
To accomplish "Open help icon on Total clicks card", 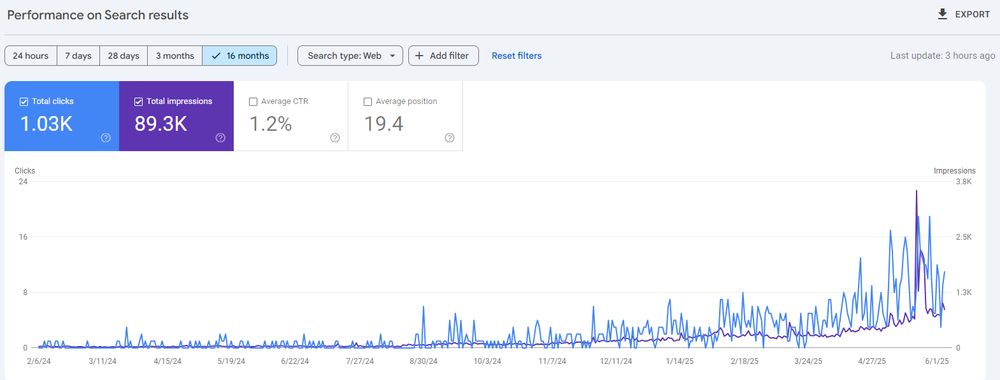I will pos(106,138).
